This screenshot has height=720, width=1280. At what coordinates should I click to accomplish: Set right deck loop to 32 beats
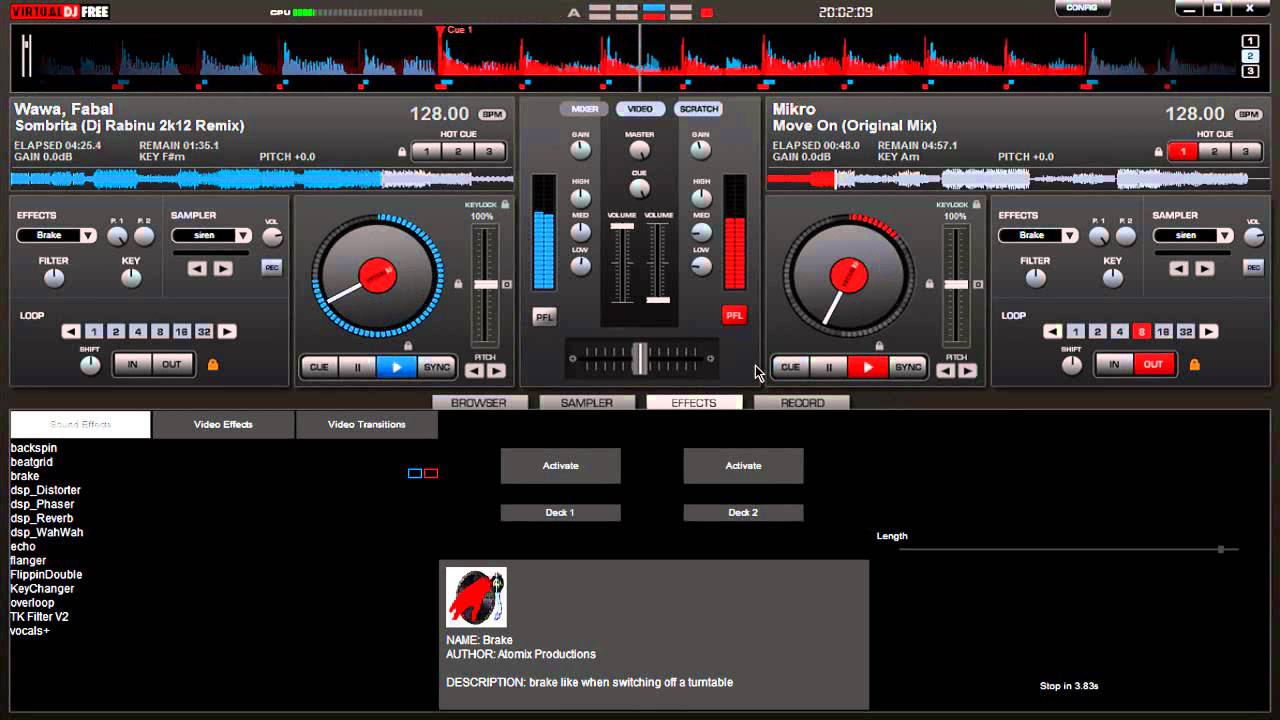(1186, 332)
